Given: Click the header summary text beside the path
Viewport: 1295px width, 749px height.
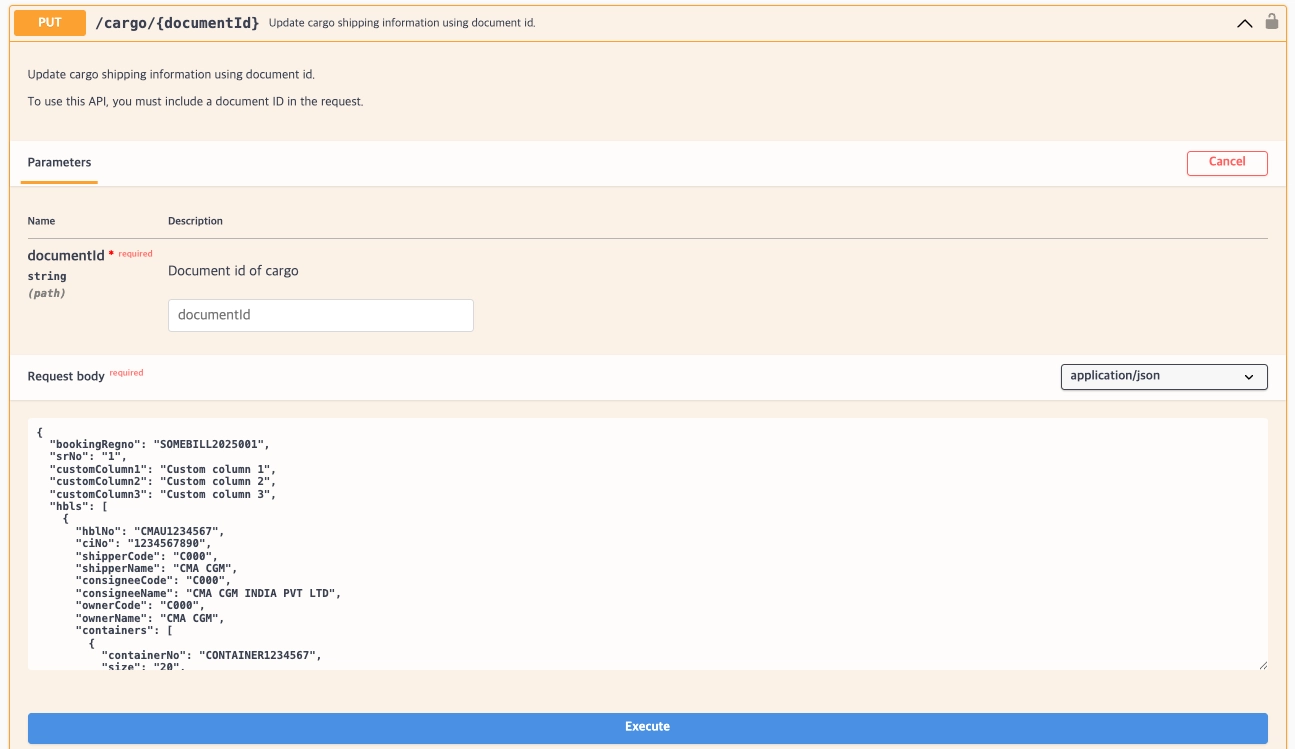Looking at the screenshot, I should (x=402, y=23).
